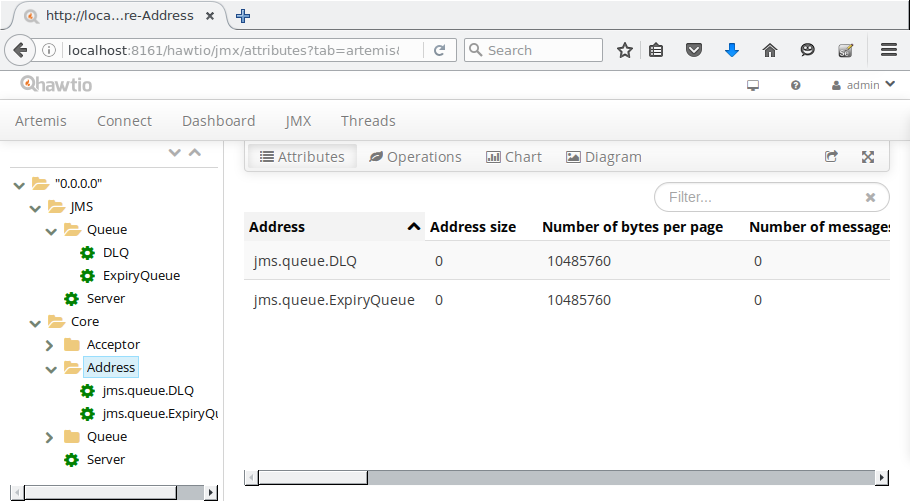Viewport: 910px width, 501px height.
Task: Open the bookmarks list icon
Action: coord(656,51)
